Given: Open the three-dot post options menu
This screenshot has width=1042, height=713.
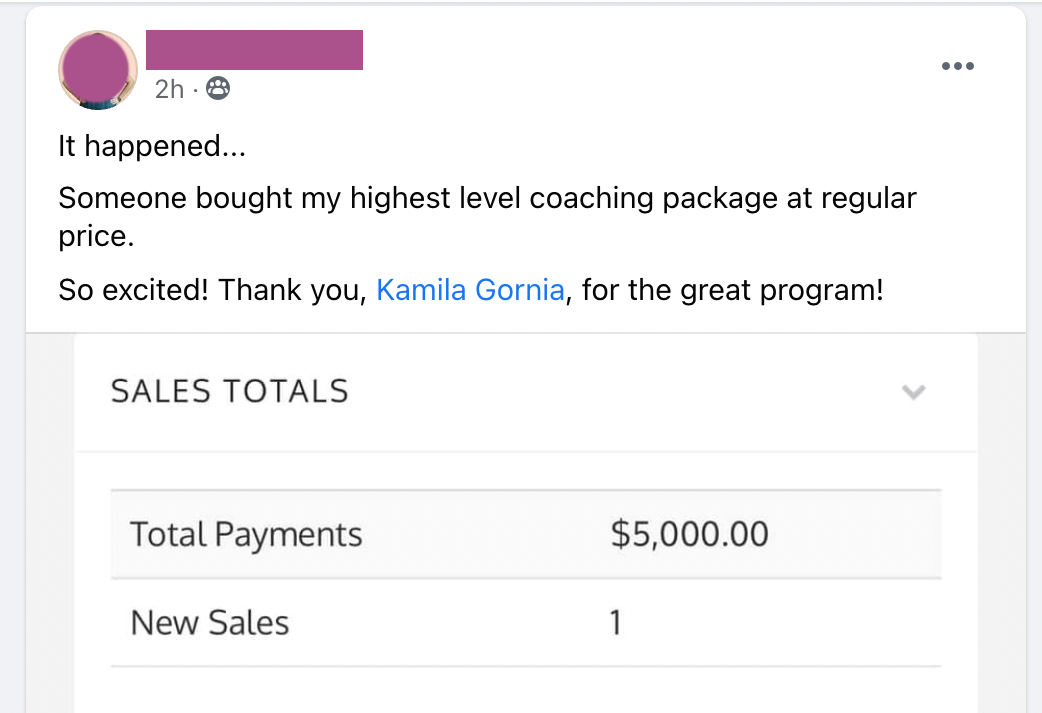Looking at the screenshot, I should (x=957, y=66).
